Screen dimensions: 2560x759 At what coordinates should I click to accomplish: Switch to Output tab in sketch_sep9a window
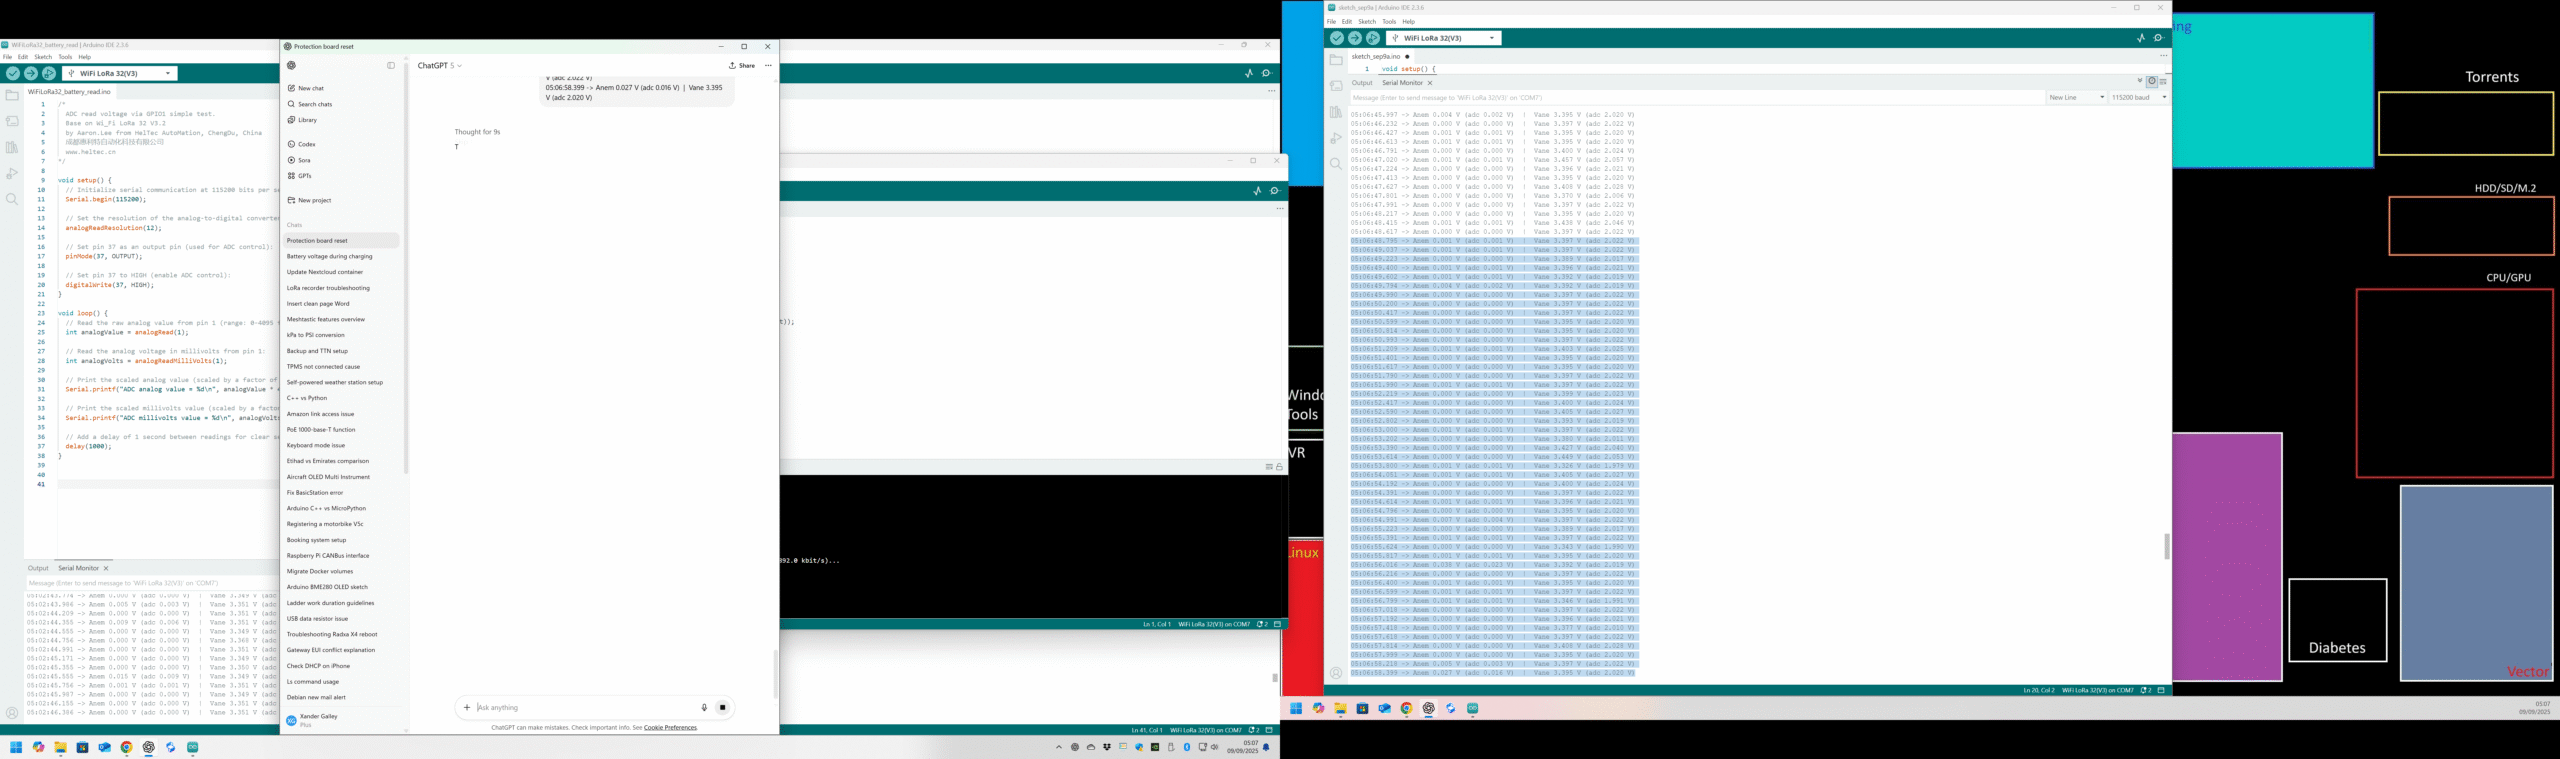click(1362, 83)
